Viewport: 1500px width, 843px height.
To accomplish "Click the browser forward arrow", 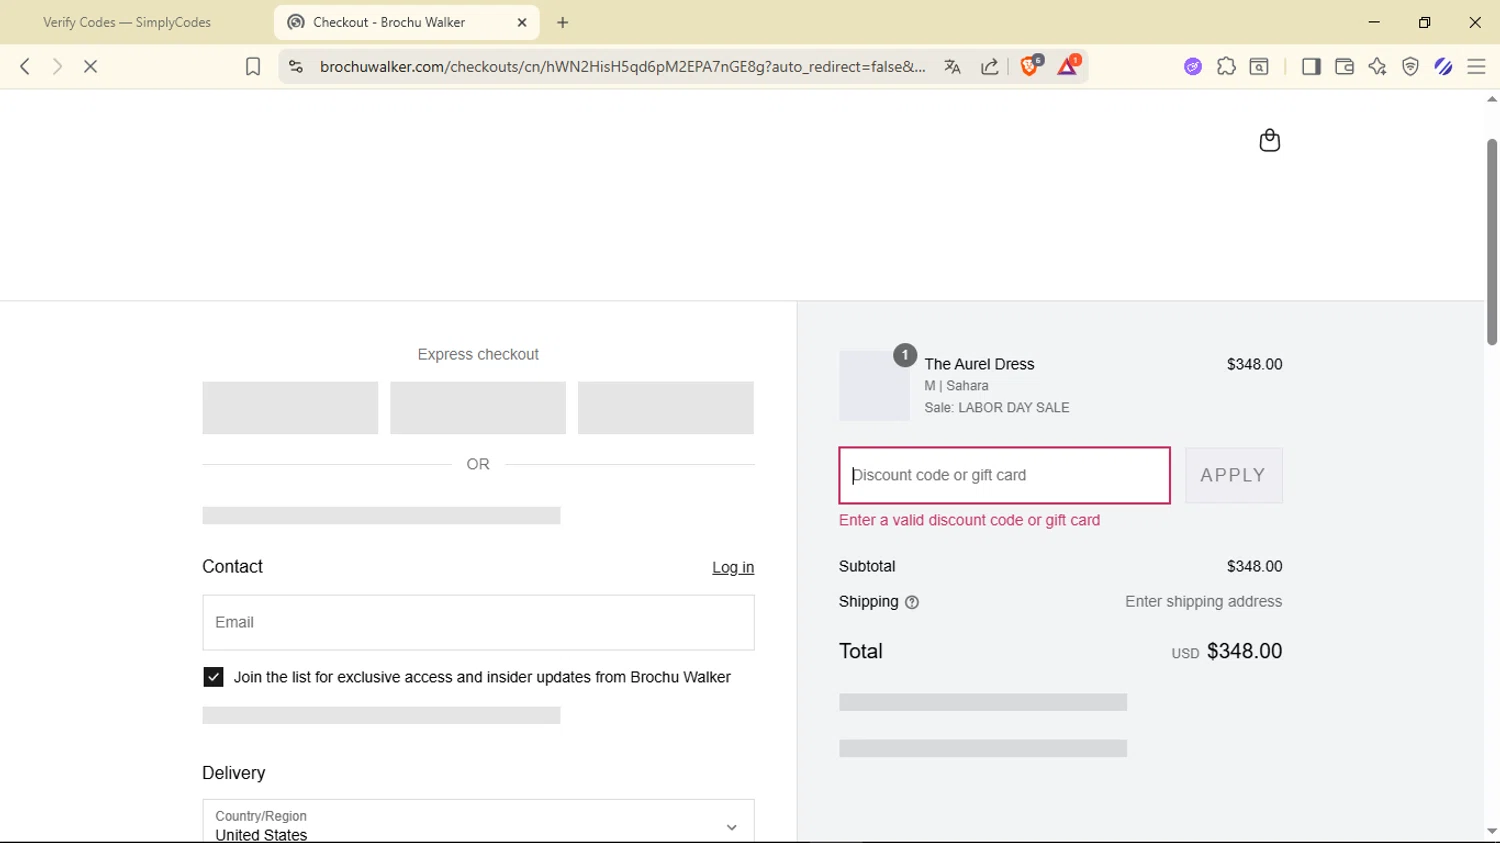I will [57, 66].
